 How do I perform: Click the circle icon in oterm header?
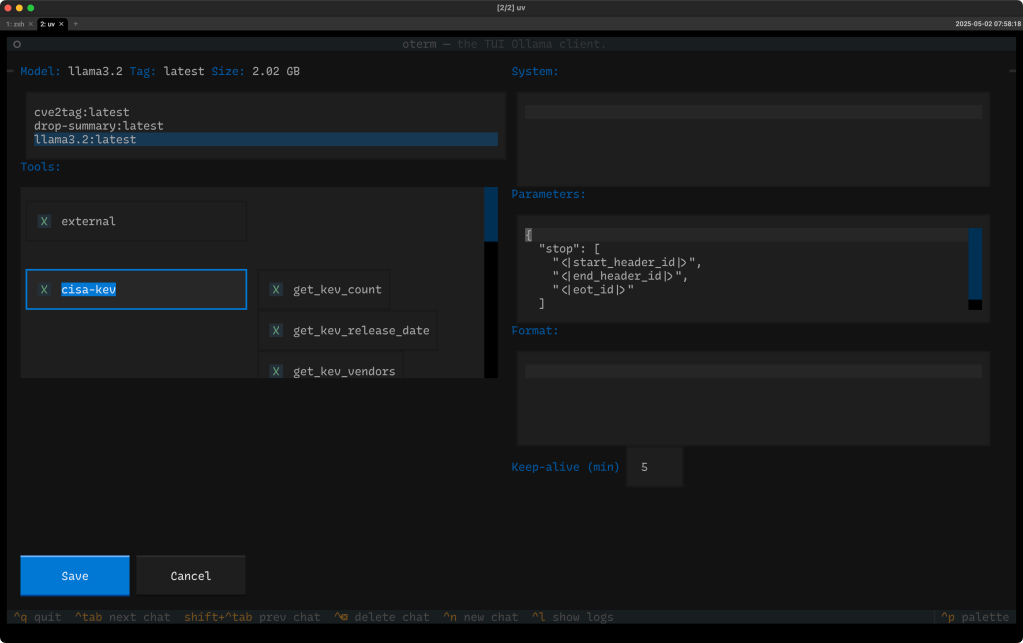pyautogui.click(x=17, y=44)
